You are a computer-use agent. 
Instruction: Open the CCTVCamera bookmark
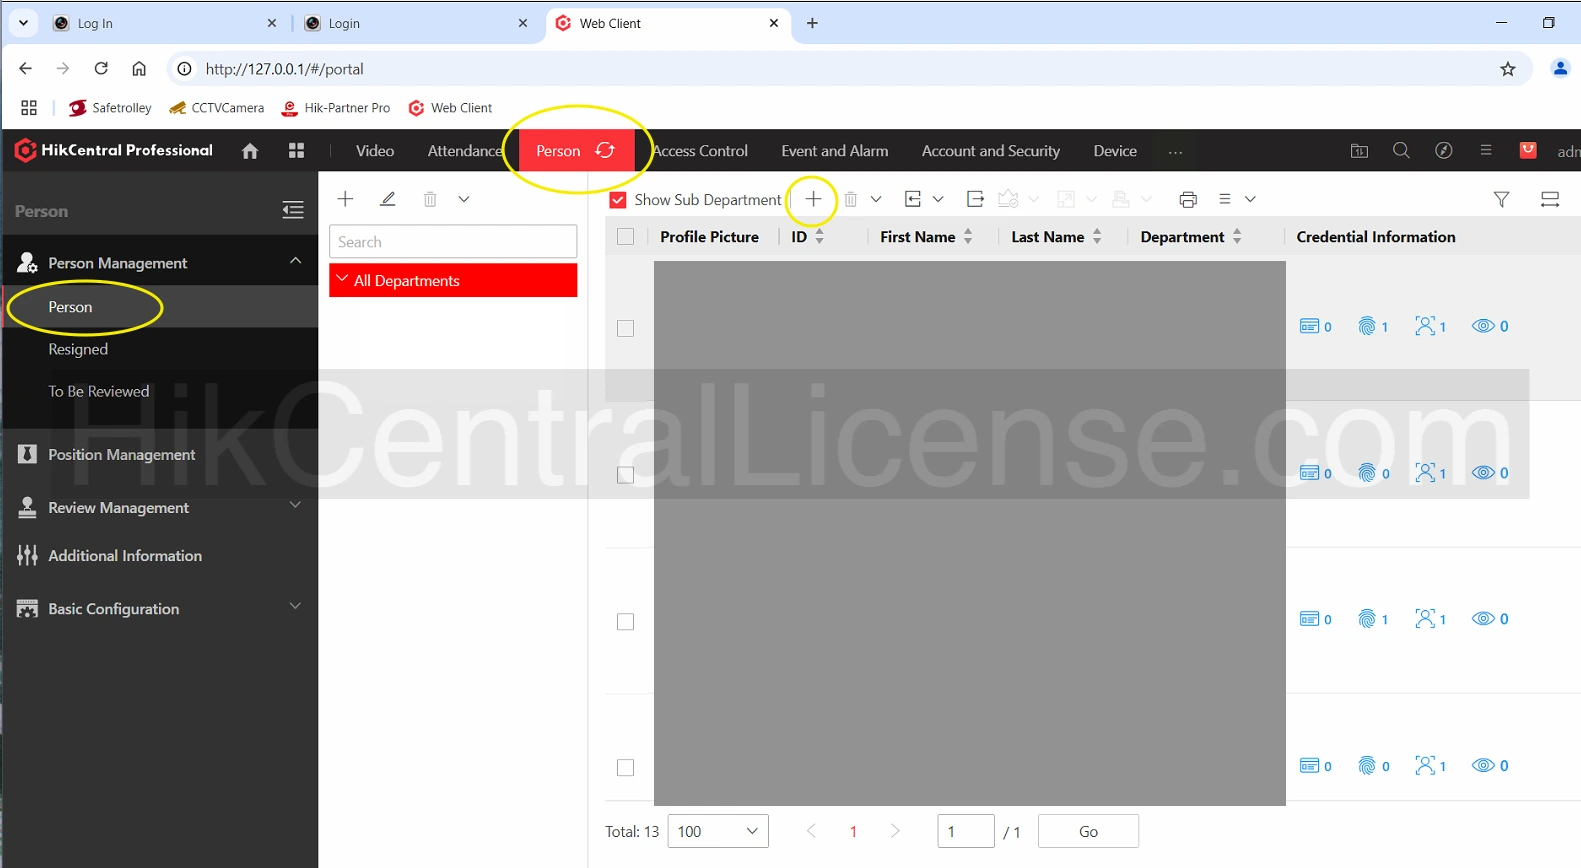point(217,108)
